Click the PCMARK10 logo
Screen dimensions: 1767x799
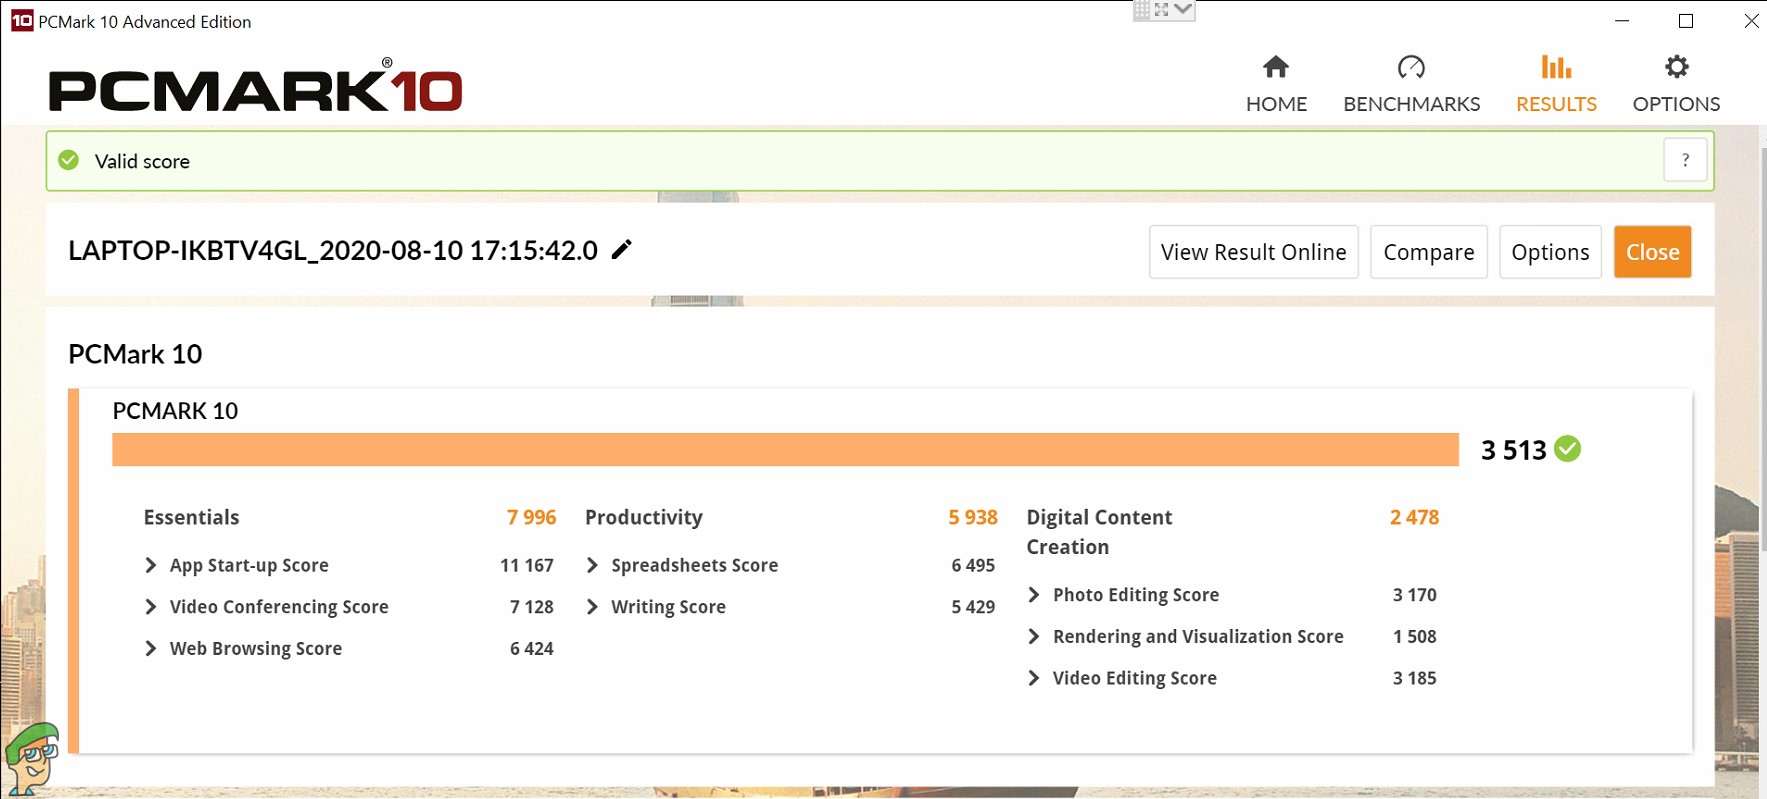point(255,85)
